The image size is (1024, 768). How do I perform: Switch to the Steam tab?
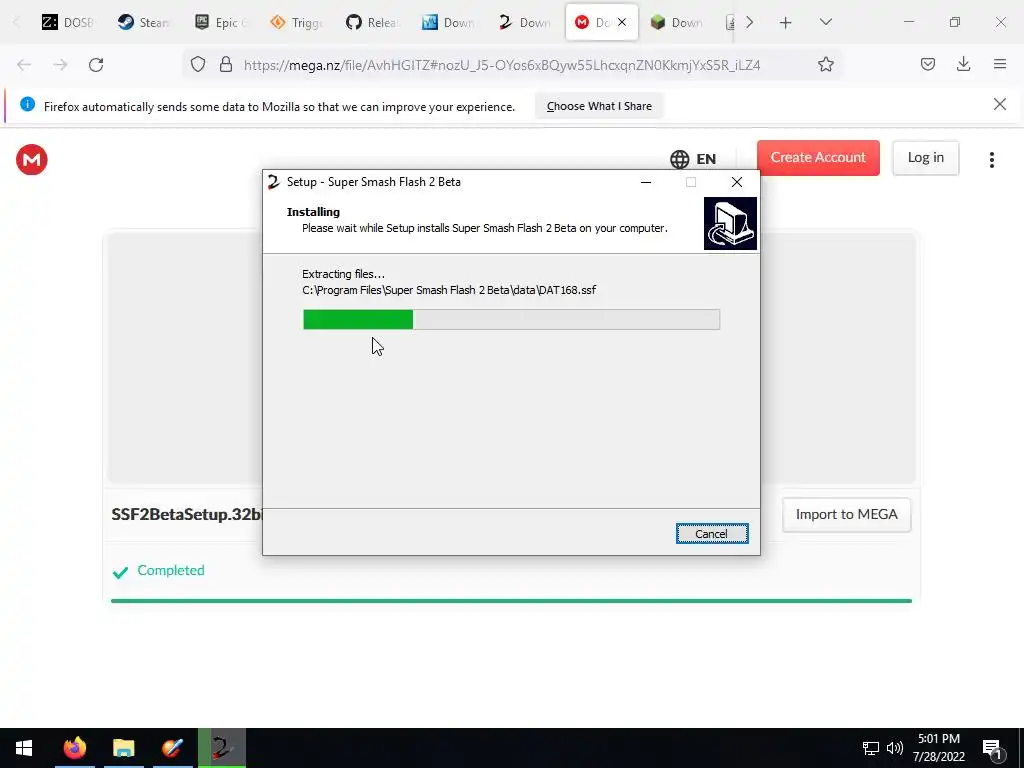(143, 22)
